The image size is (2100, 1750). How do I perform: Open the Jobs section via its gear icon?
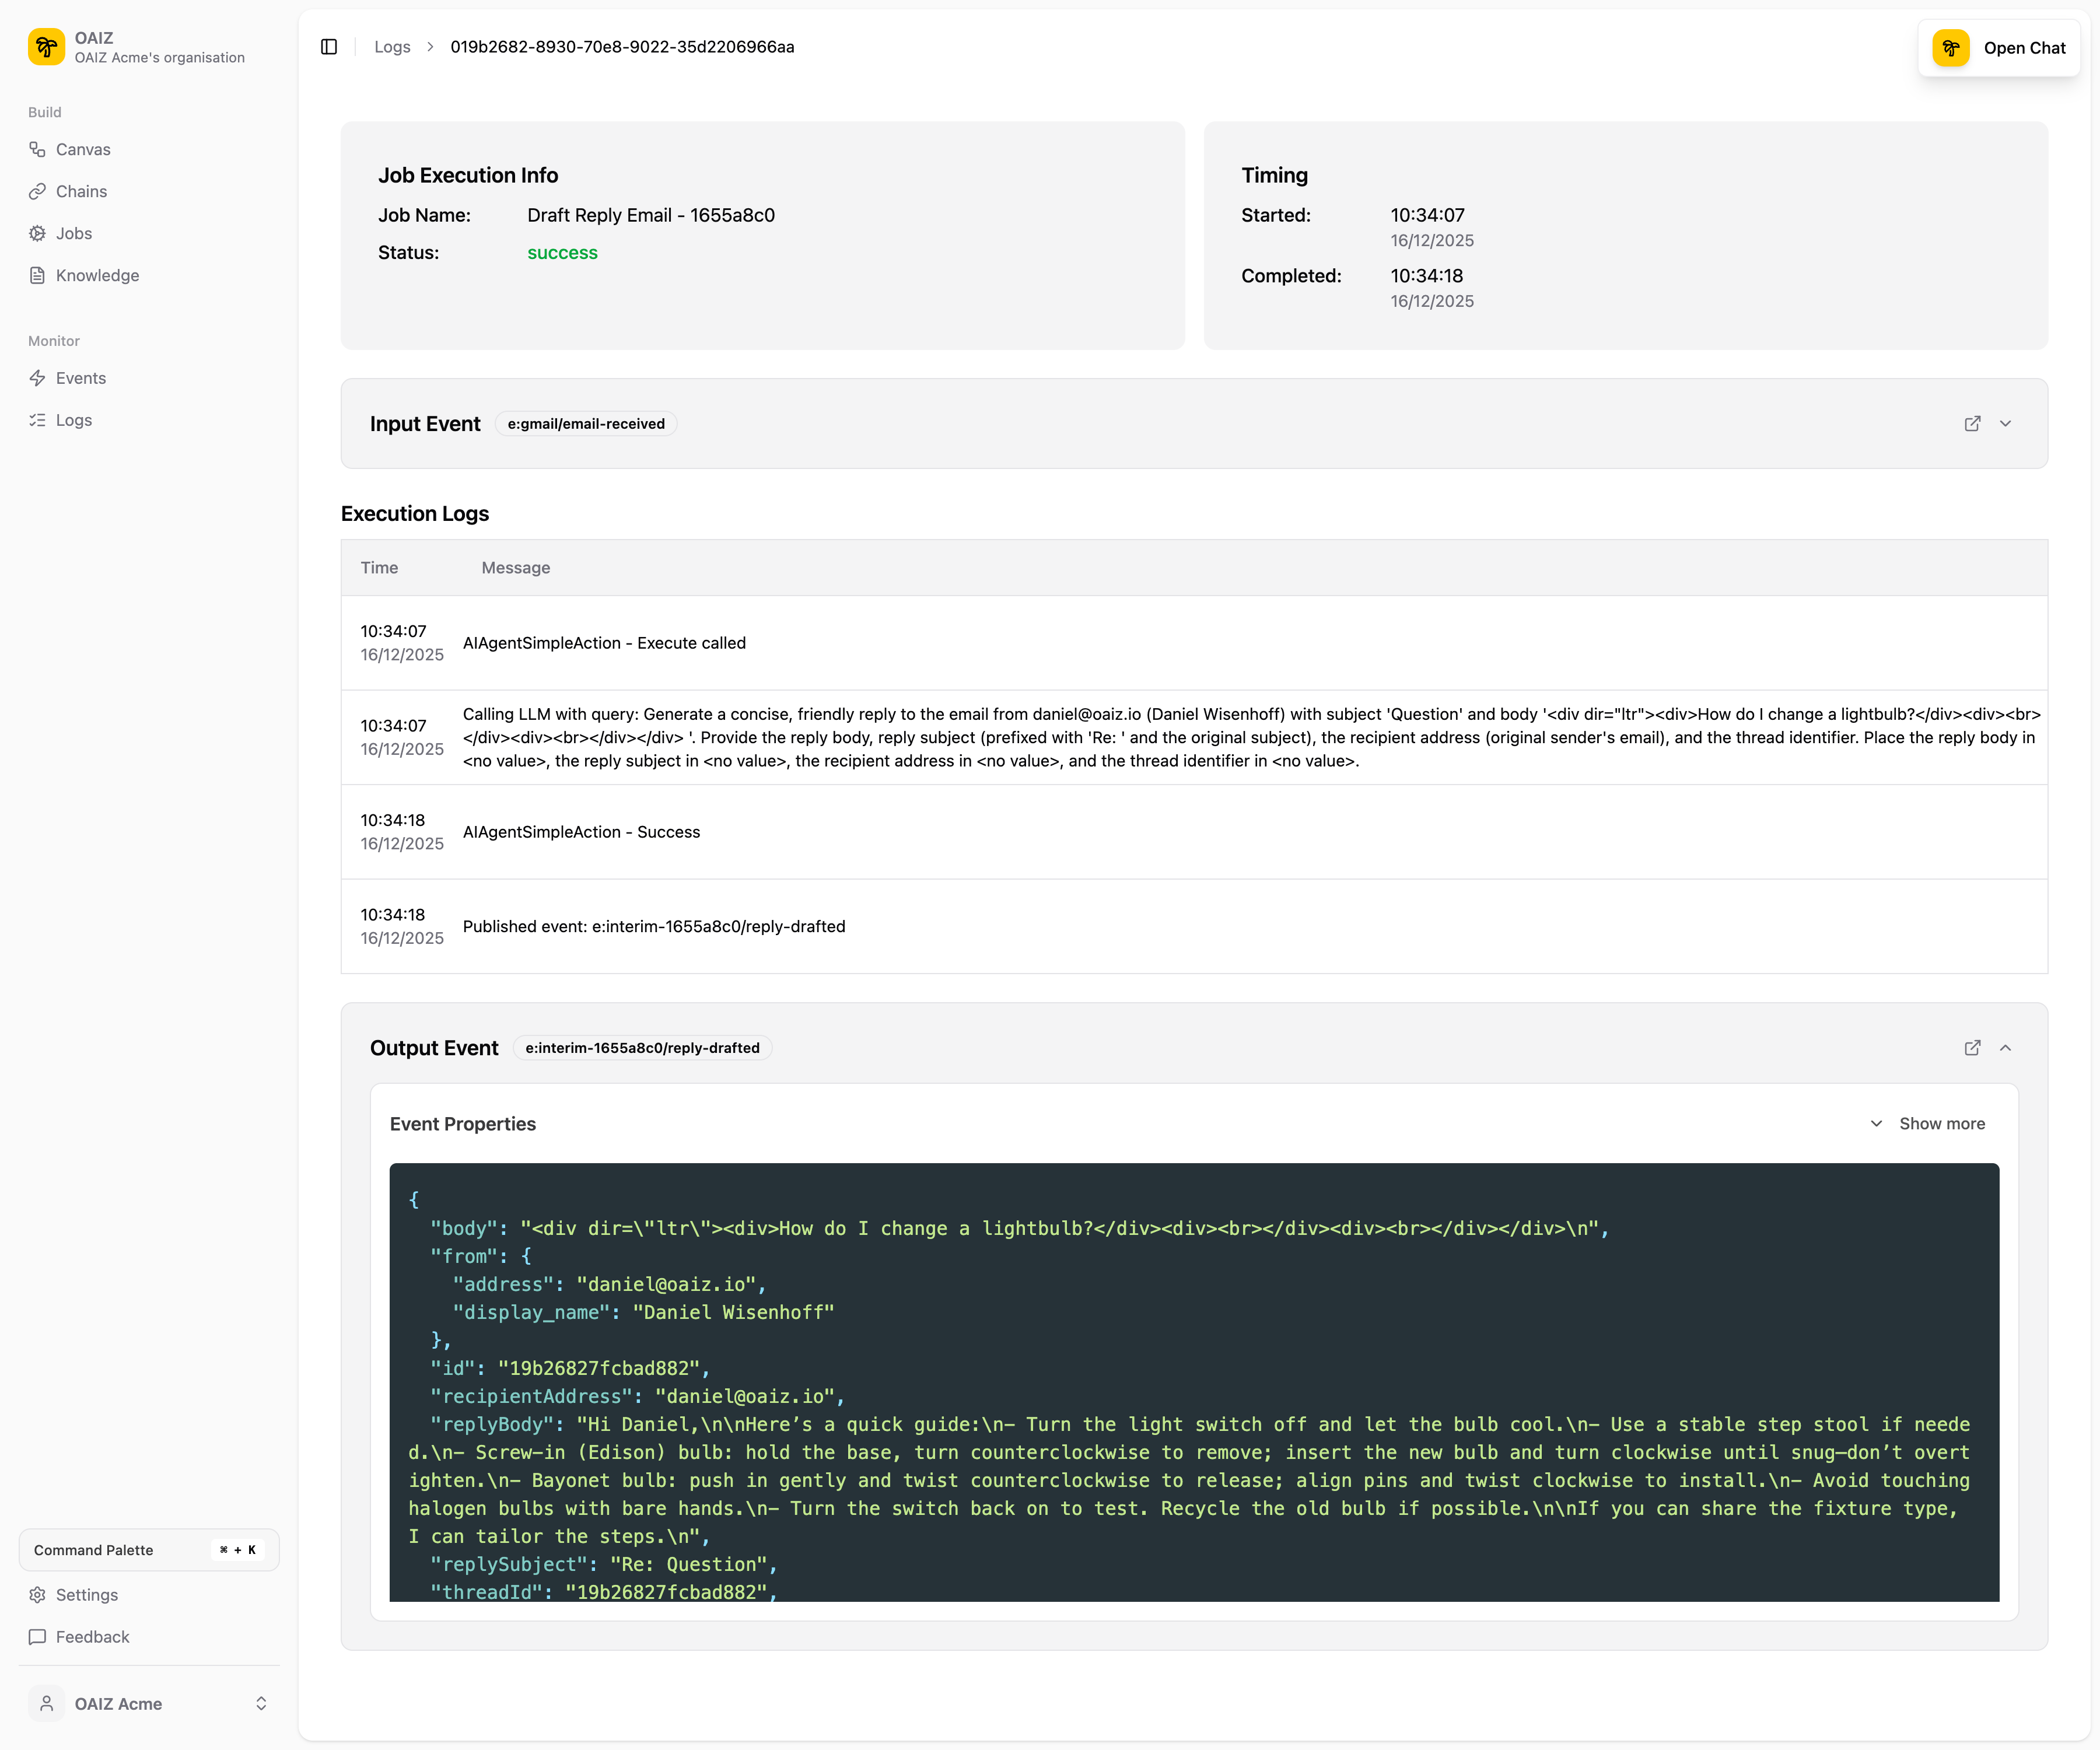click(x=38, y=233)
